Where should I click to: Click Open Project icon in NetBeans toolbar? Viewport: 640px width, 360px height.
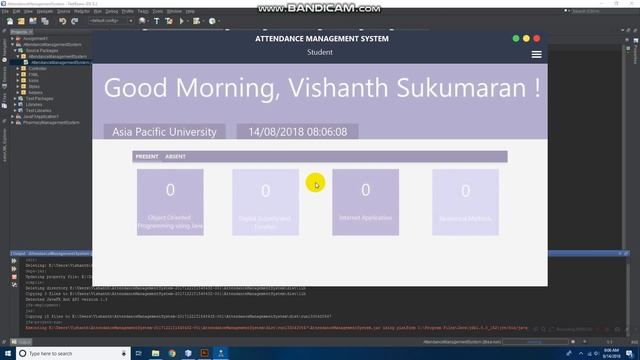coord(33,21)
